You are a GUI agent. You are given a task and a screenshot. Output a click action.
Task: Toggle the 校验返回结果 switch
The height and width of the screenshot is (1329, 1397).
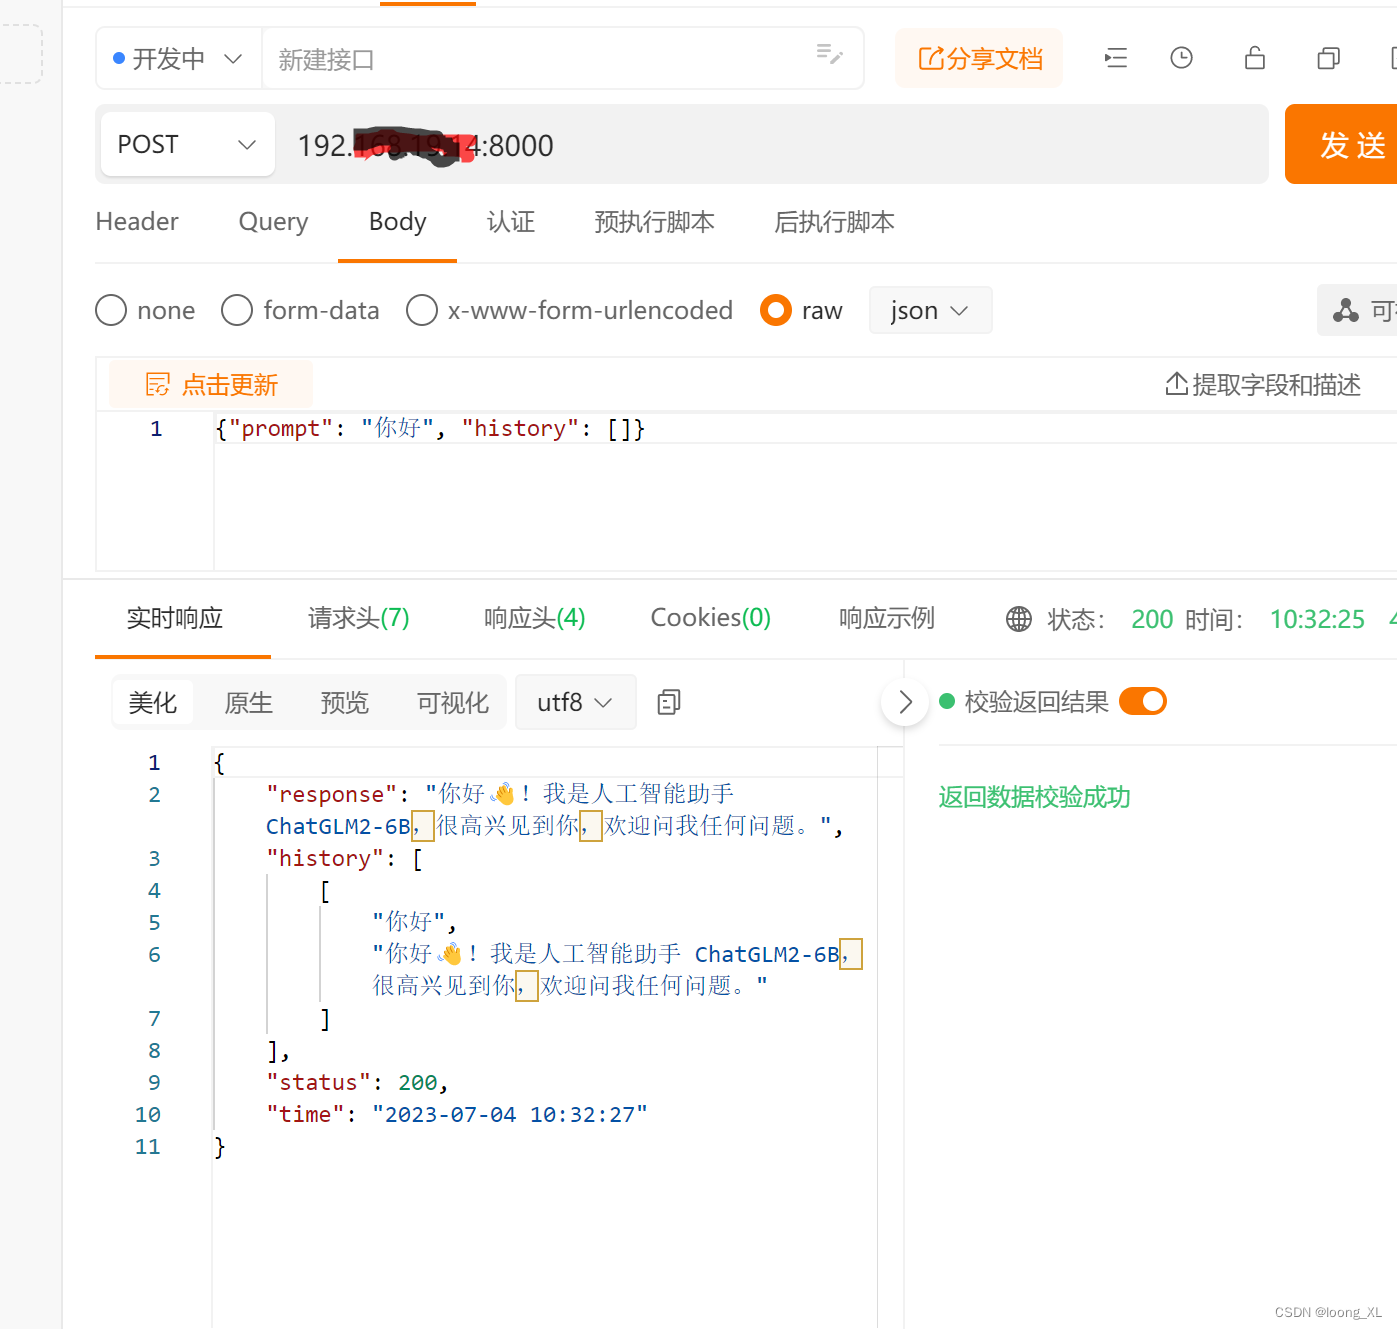pyautogui.click(x=1143, y=701)
